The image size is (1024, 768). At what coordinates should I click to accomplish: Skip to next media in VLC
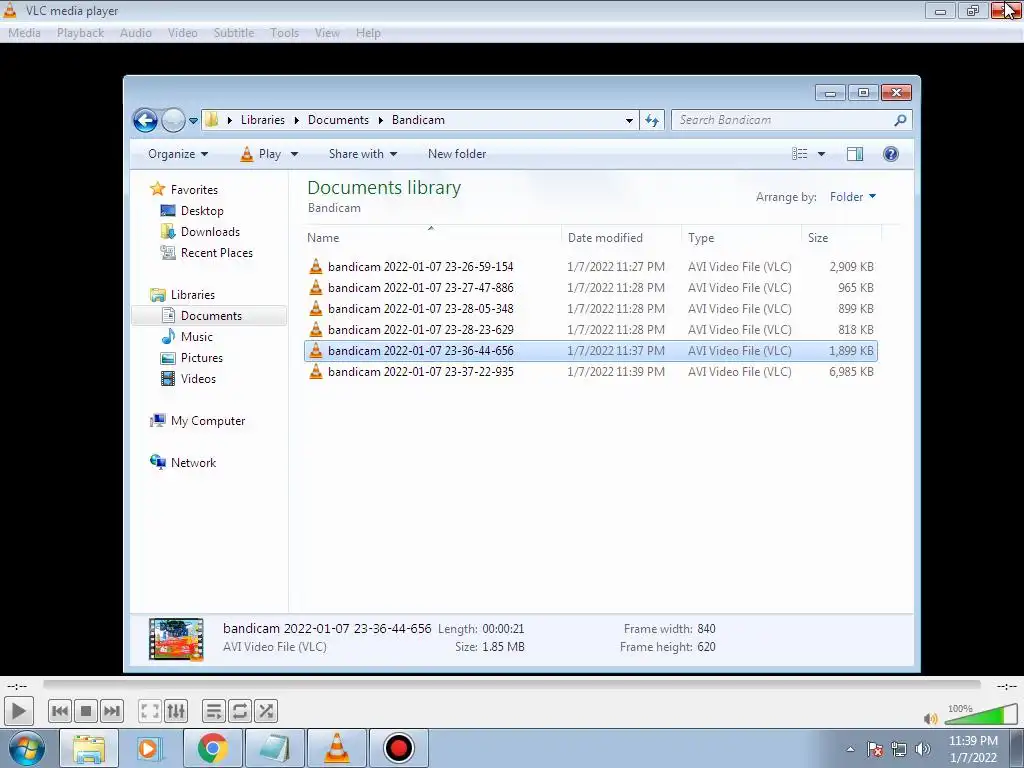tap(112, 711)
